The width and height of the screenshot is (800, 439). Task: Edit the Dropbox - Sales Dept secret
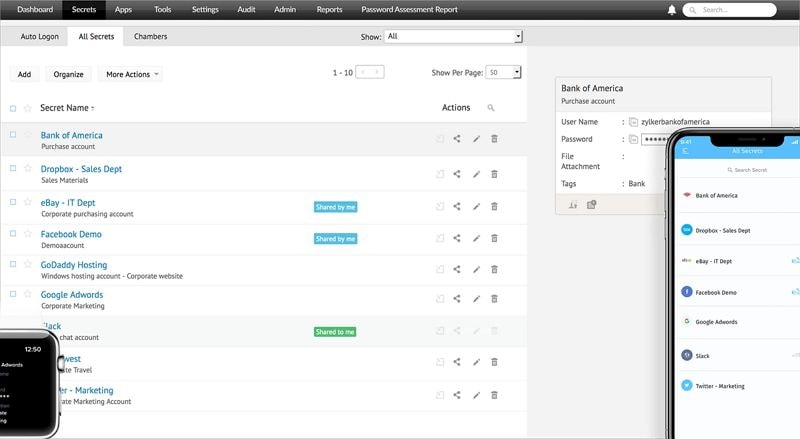476,174
